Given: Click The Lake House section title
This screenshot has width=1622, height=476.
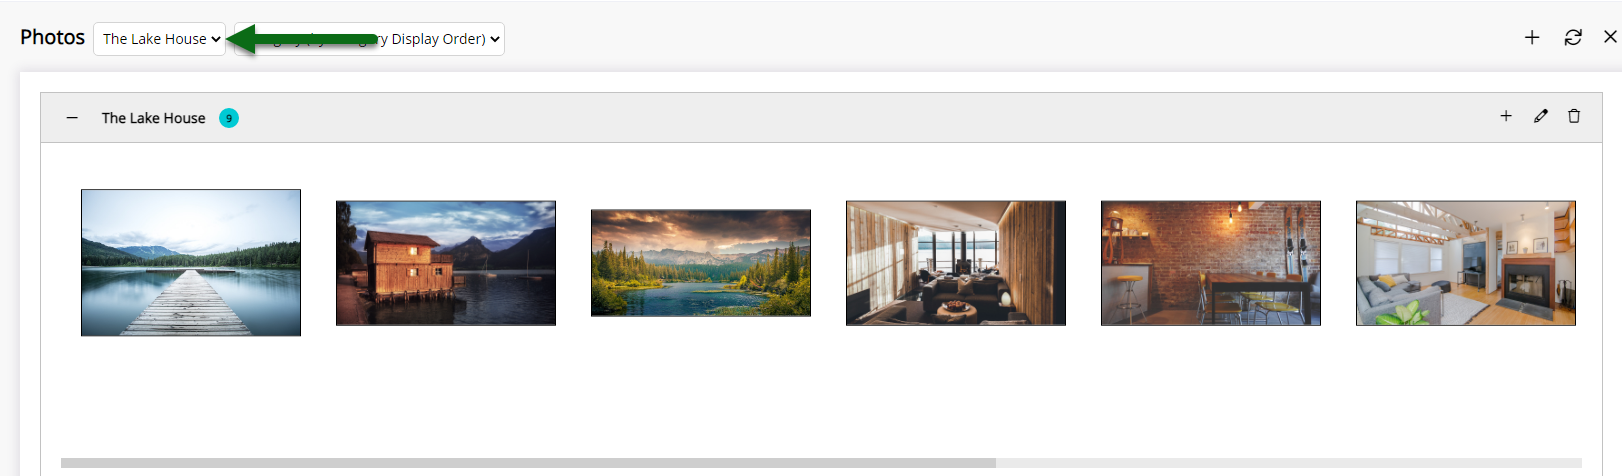Looking at the screenshot, I should 154,118.
